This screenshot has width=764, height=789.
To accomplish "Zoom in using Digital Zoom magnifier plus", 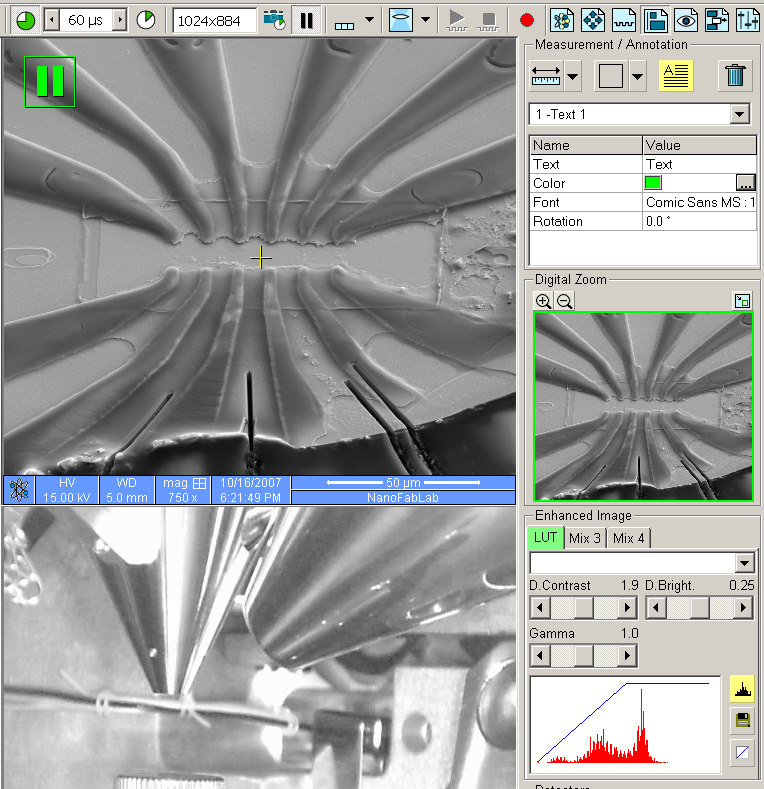I will click(x=543, y=301).
